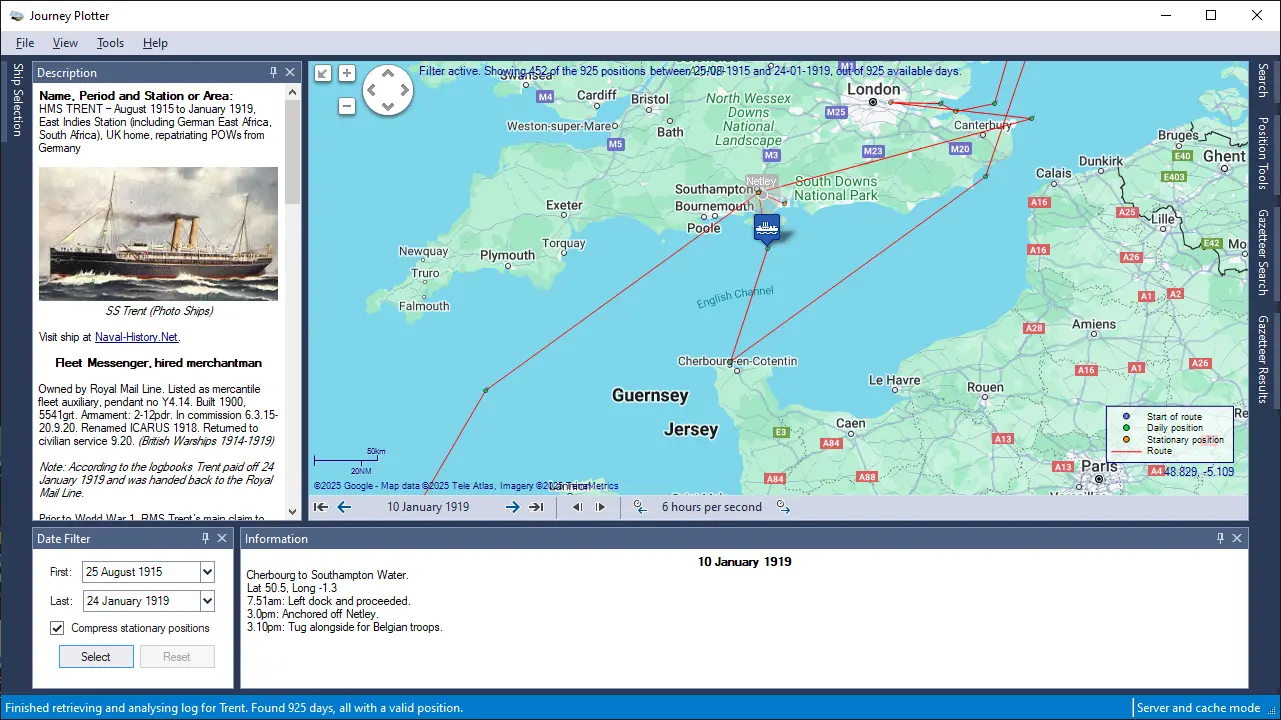
Task: Click the Reset button in Date Filter
Action: tap(177, 657)
